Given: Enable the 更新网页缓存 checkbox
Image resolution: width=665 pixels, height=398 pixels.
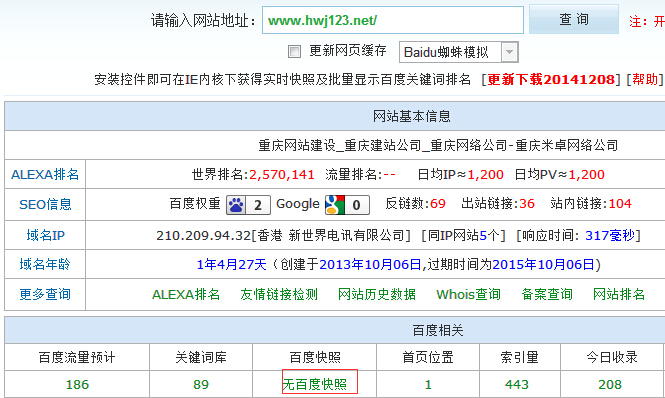Looking at the screenshot, I should click(x=294, y=52).
